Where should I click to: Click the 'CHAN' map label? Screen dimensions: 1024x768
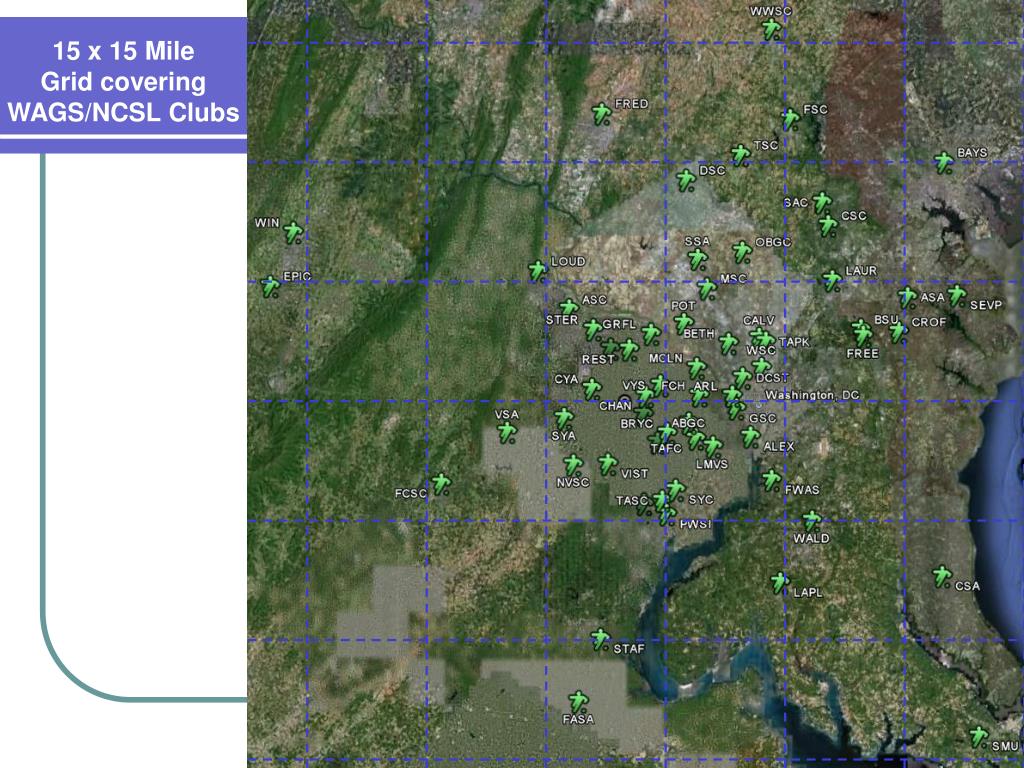[615, 406]
